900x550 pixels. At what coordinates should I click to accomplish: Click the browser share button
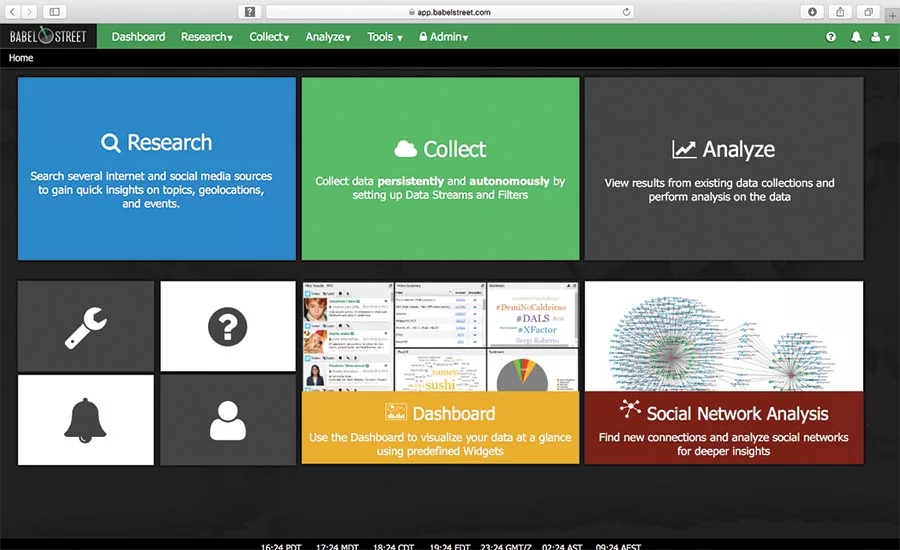(x=840, y=11)
